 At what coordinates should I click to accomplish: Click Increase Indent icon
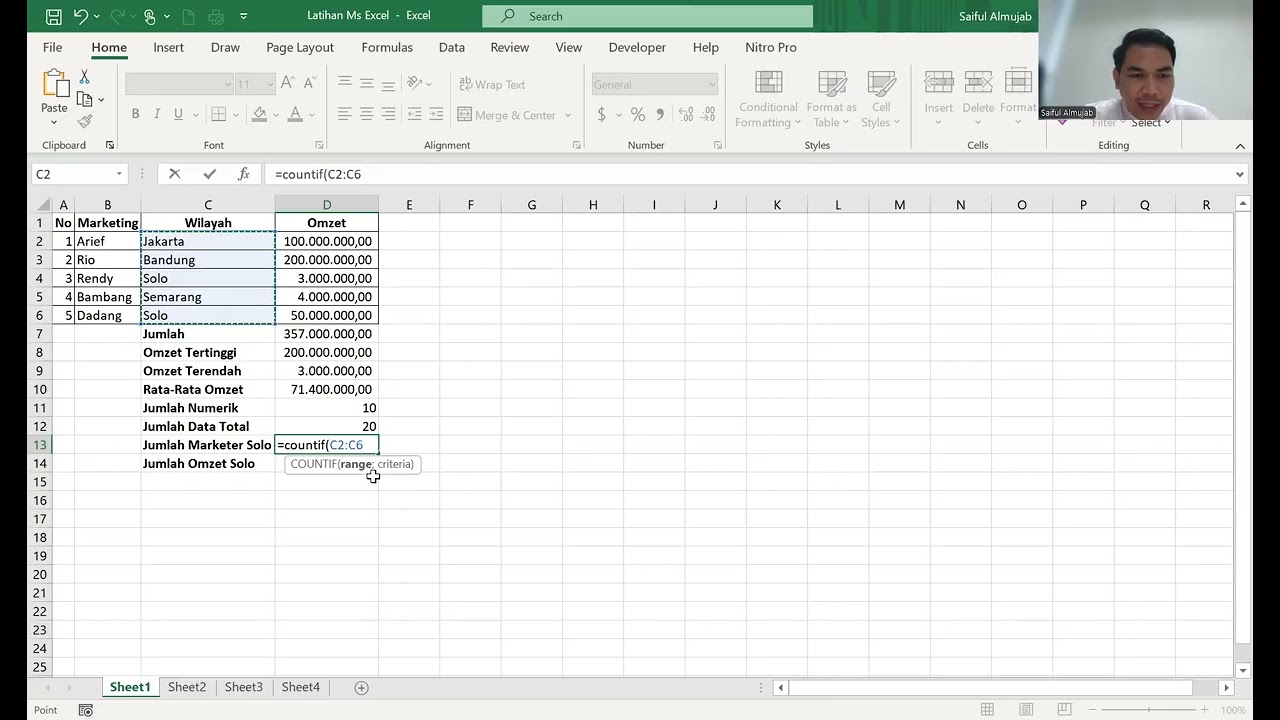point(436,114)
